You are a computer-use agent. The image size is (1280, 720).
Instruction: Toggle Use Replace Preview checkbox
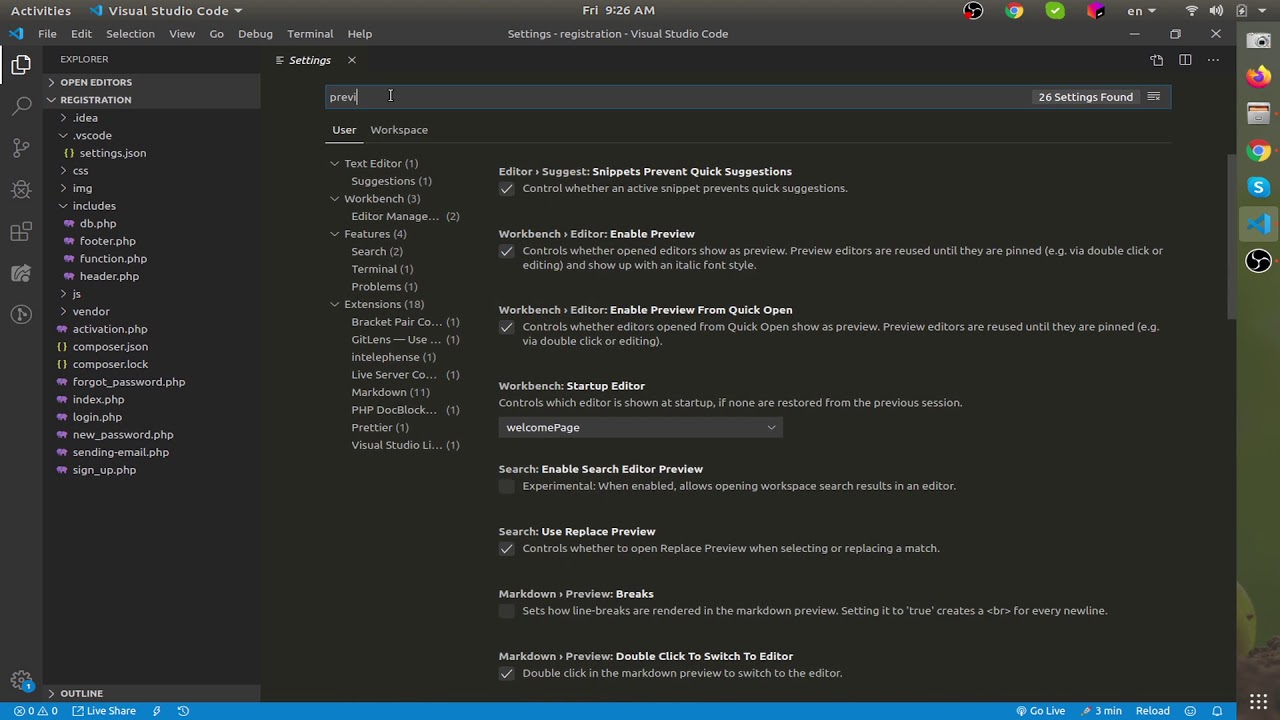point(507,549)
